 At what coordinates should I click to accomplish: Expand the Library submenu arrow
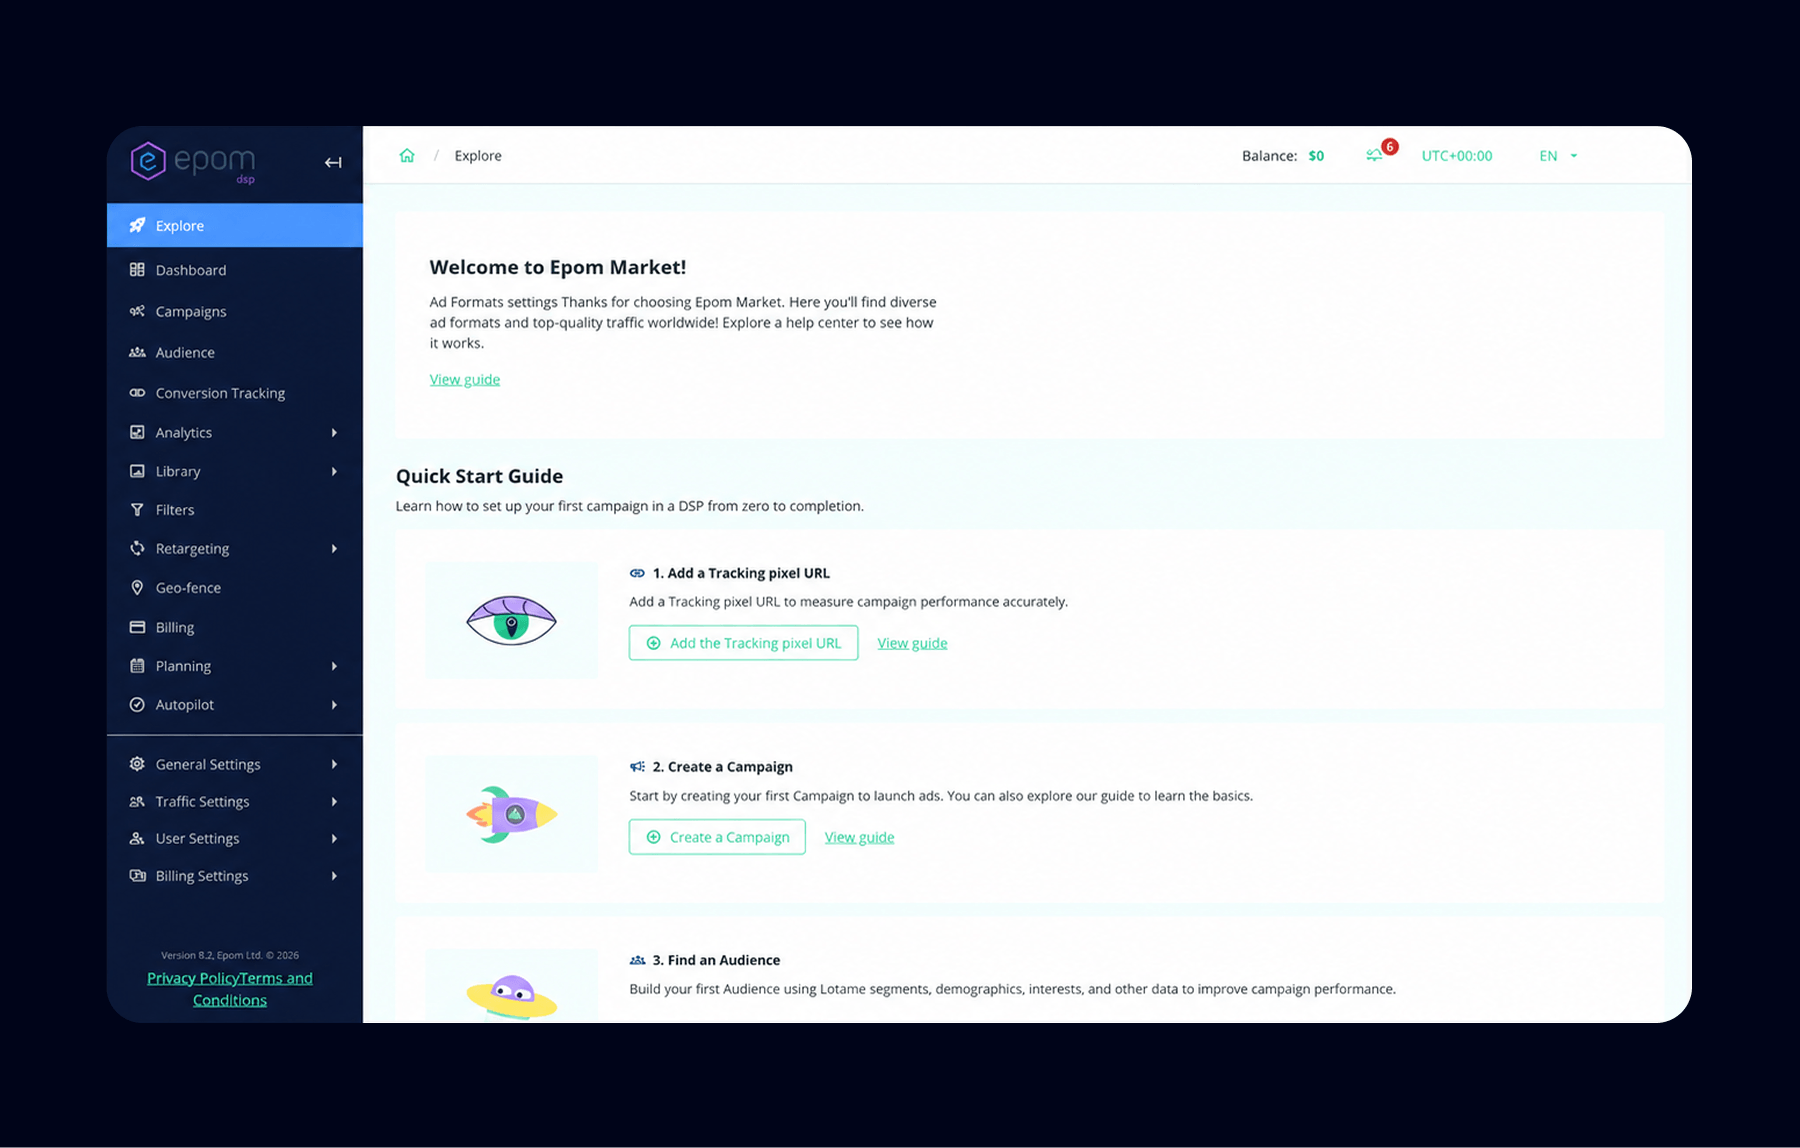334,471
